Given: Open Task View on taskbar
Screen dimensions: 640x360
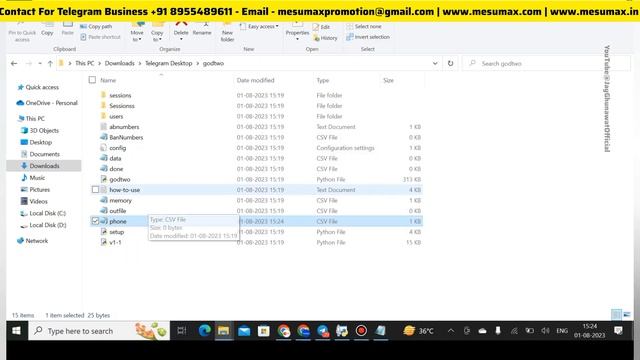Looking at the screenshot, I should tap(182, 331).
